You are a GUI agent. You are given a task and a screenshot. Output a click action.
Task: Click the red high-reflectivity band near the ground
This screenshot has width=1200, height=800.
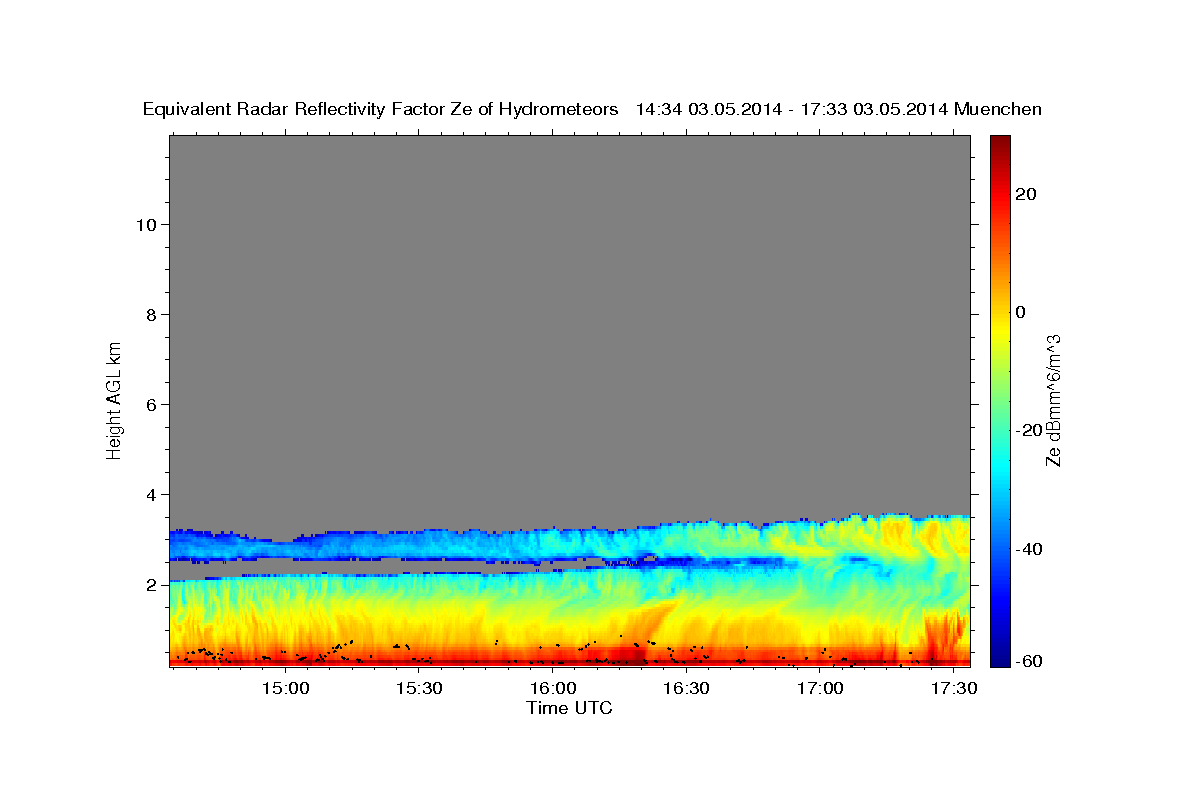pos(569,658)
